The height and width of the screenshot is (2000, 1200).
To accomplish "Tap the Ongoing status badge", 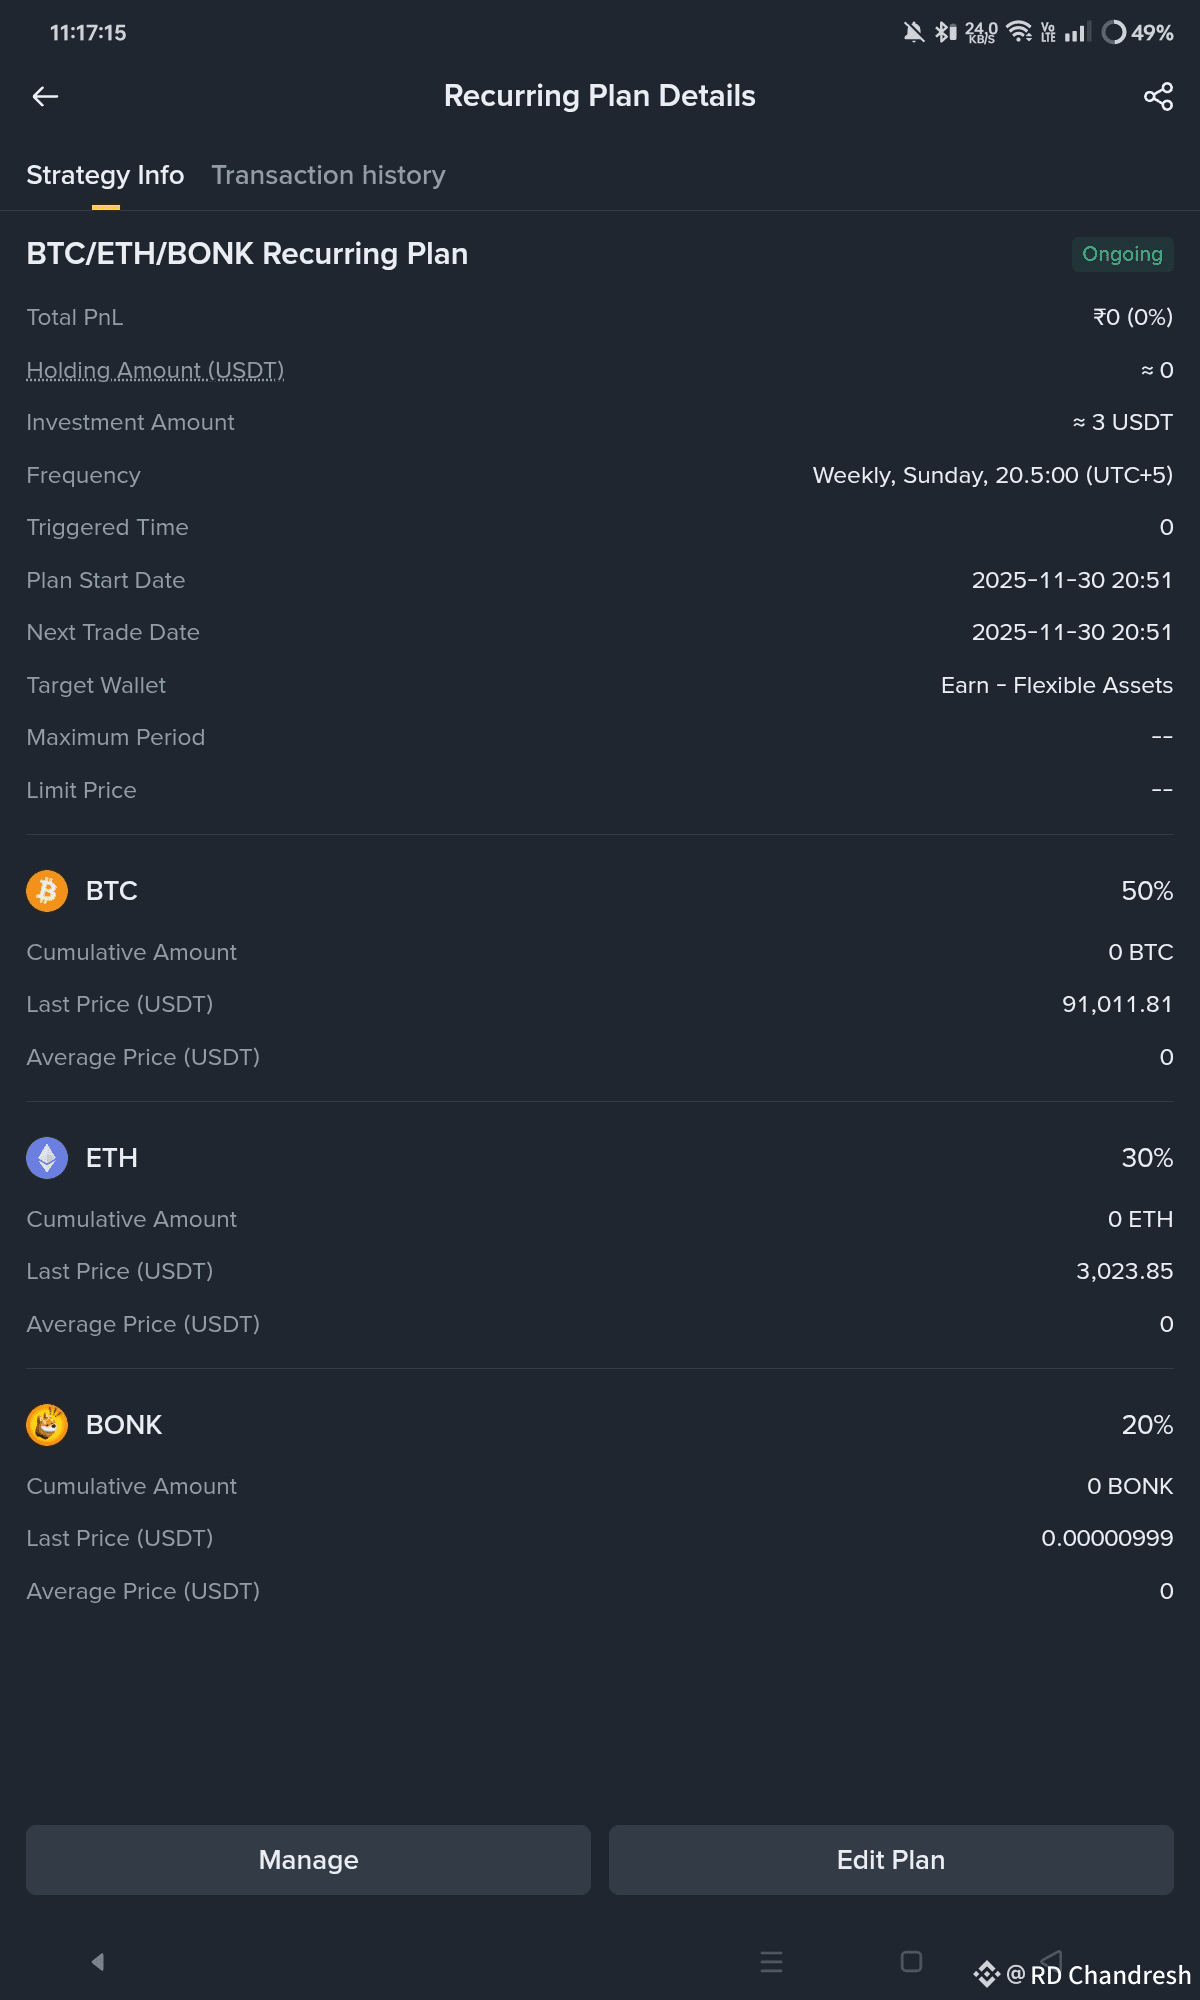I will 1122,254.
